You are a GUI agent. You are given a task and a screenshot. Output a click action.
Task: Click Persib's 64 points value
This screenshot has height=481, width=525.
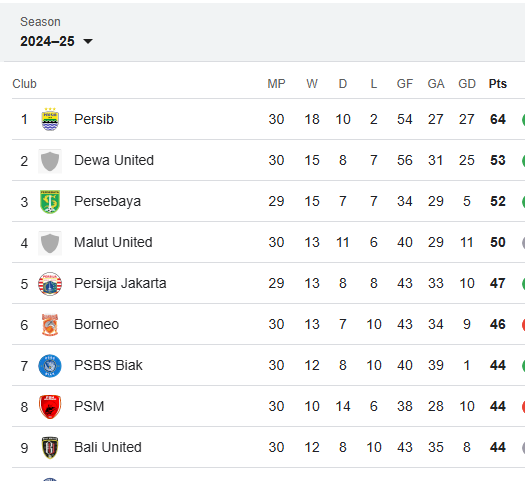[x=498, y=119]
